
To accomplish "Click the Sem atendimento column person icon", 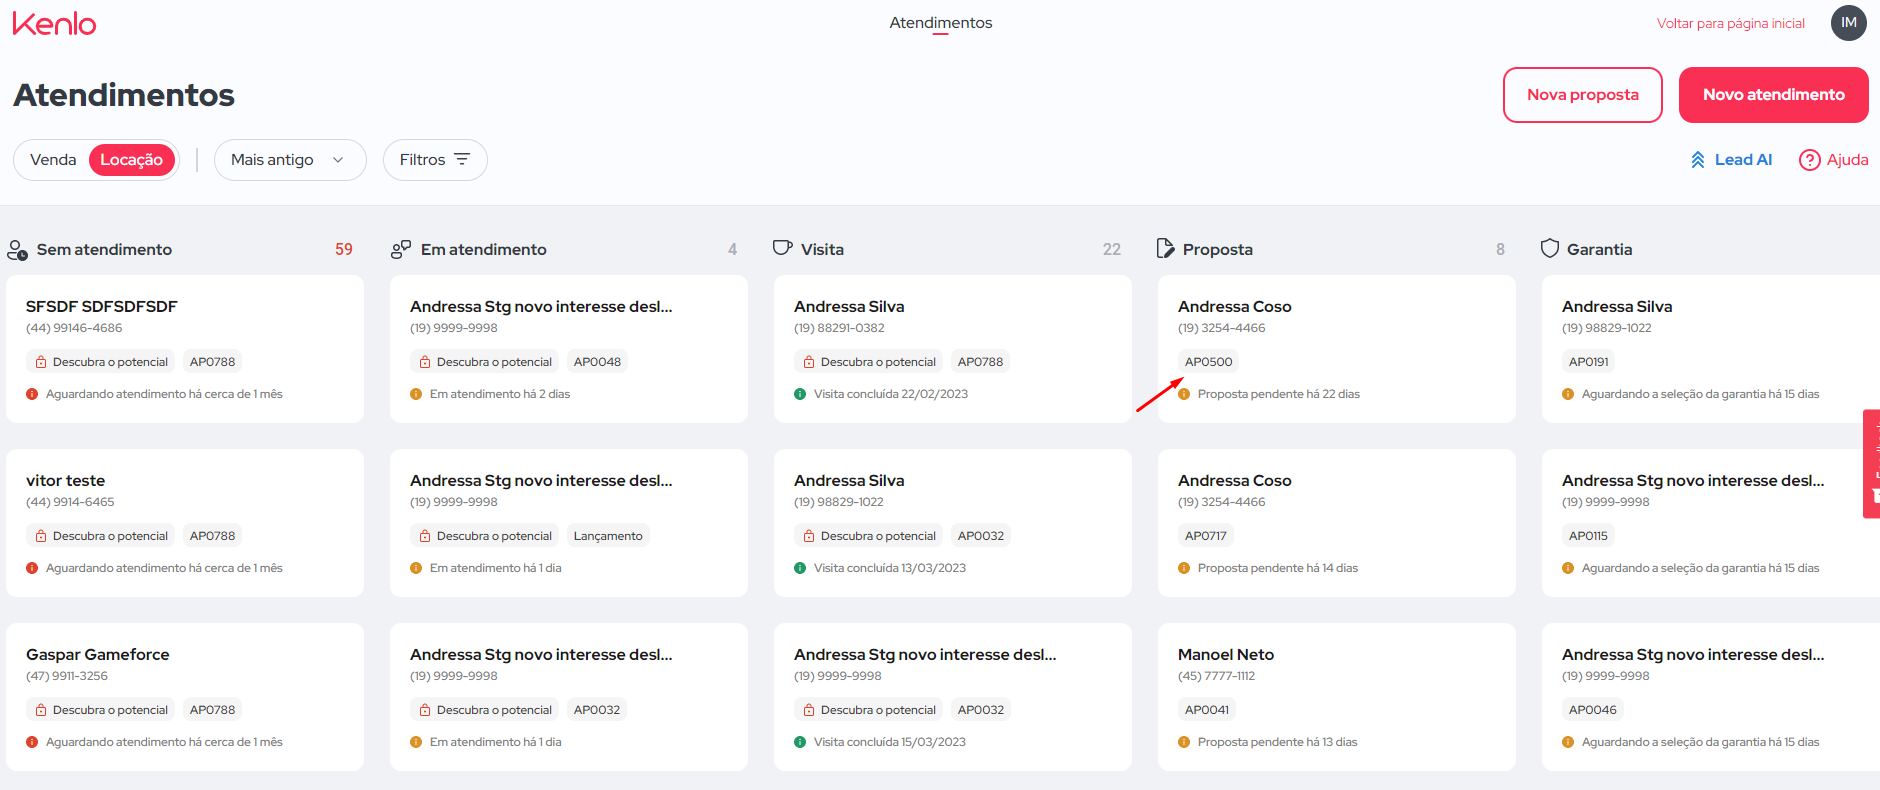I will pyautogui.click(x=17, y=250).
